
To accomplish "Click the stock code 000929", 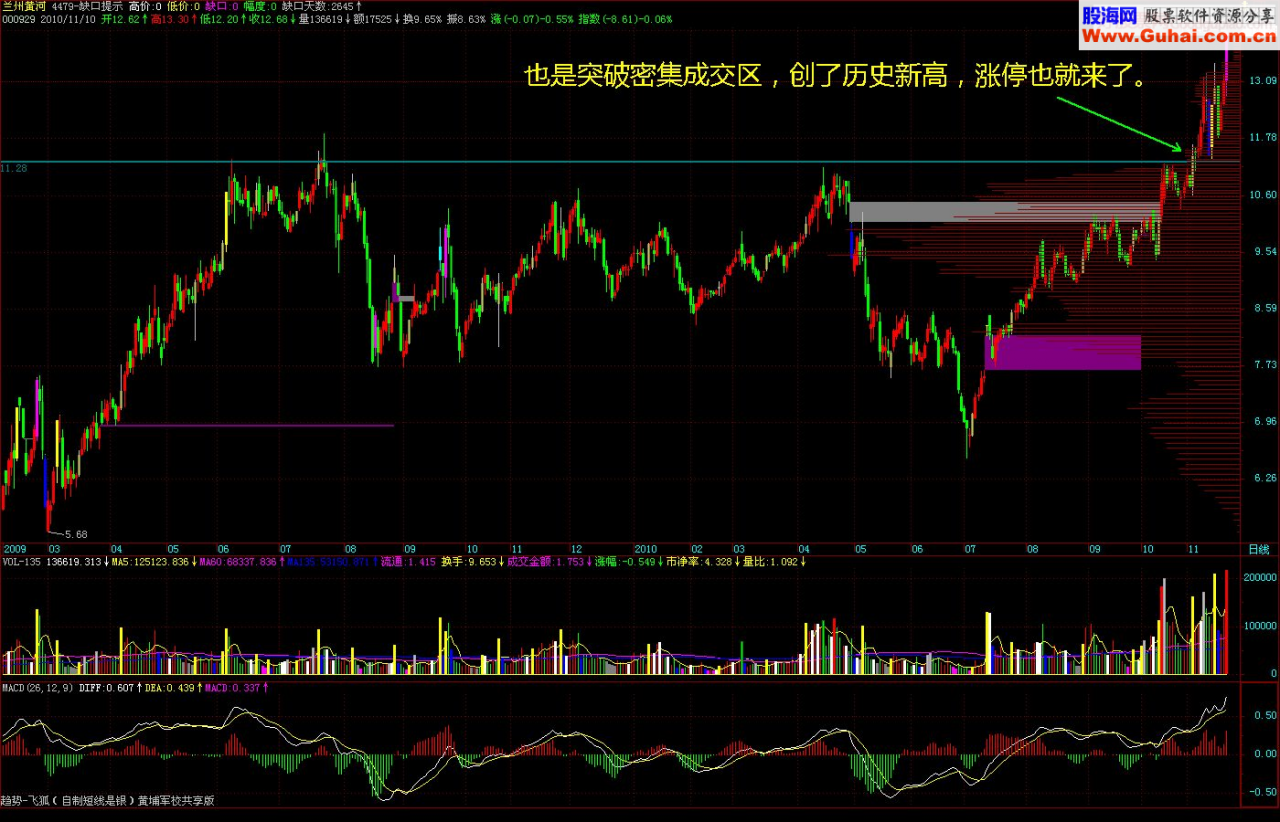I will click(18, 19).
